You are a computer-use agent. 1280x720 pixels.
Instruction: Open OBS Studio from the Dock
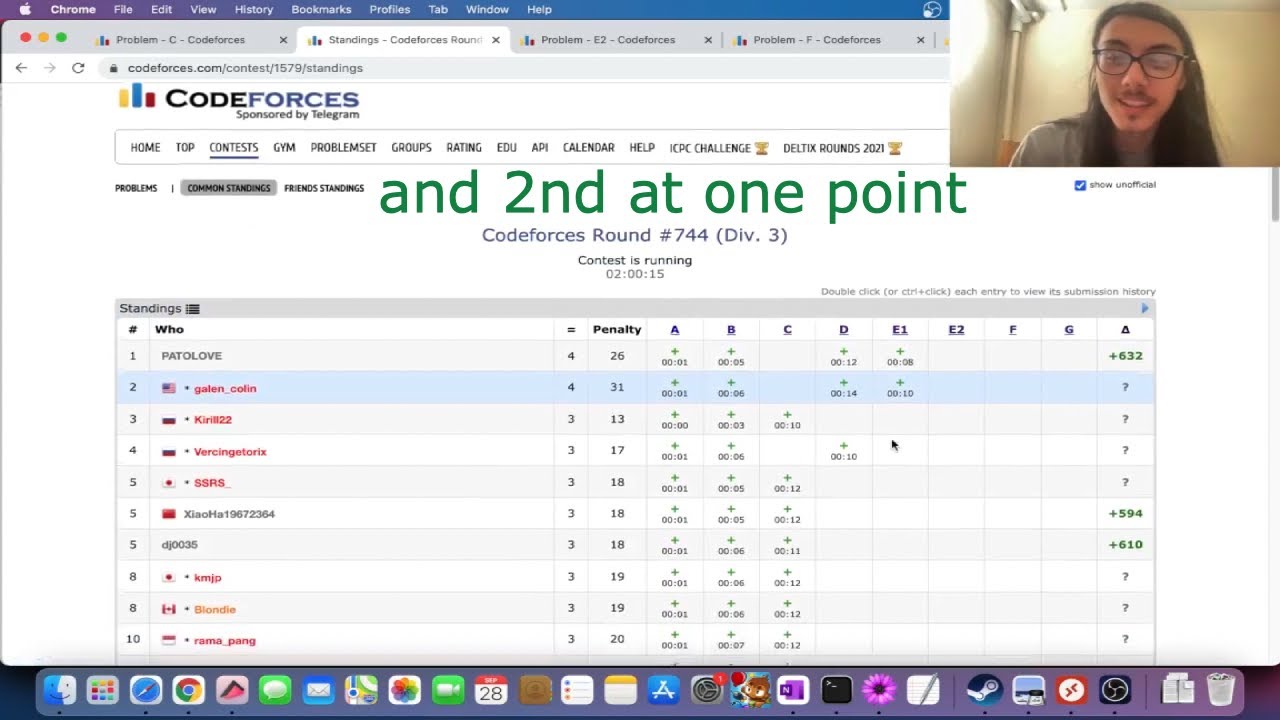1114,690
